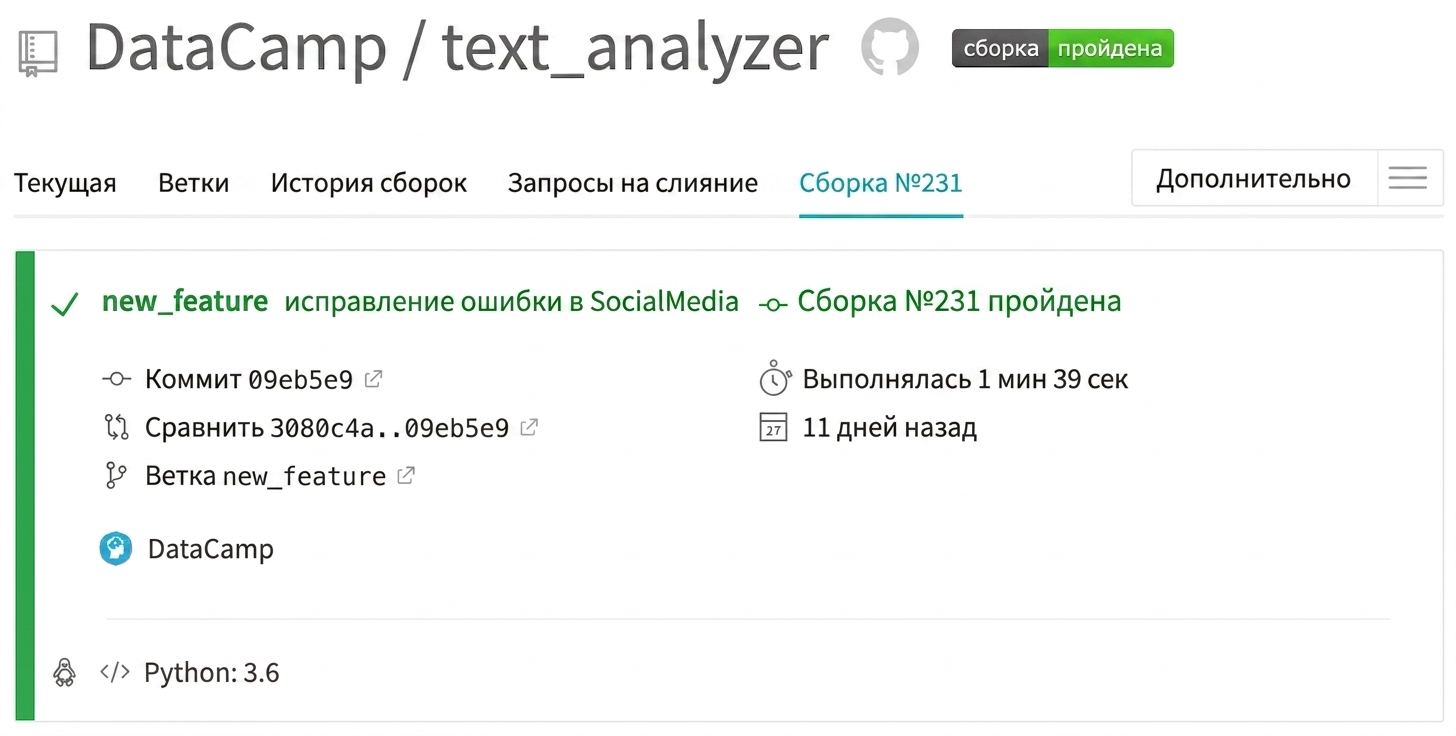The image size is (1456, 736).
Task: Open the 'DataCamp' owner link in title
Action: tap(236, 48)
